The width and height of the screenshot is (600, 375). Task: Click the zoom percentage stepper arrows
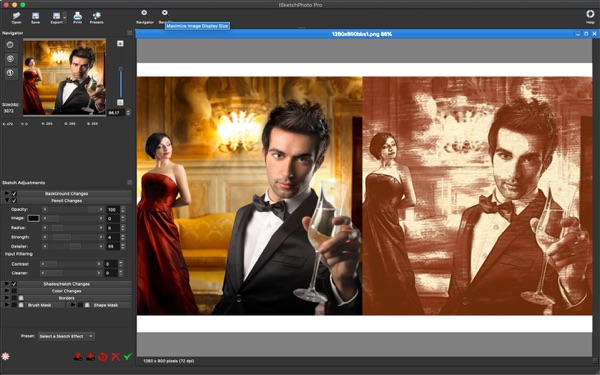click(128, 112)
